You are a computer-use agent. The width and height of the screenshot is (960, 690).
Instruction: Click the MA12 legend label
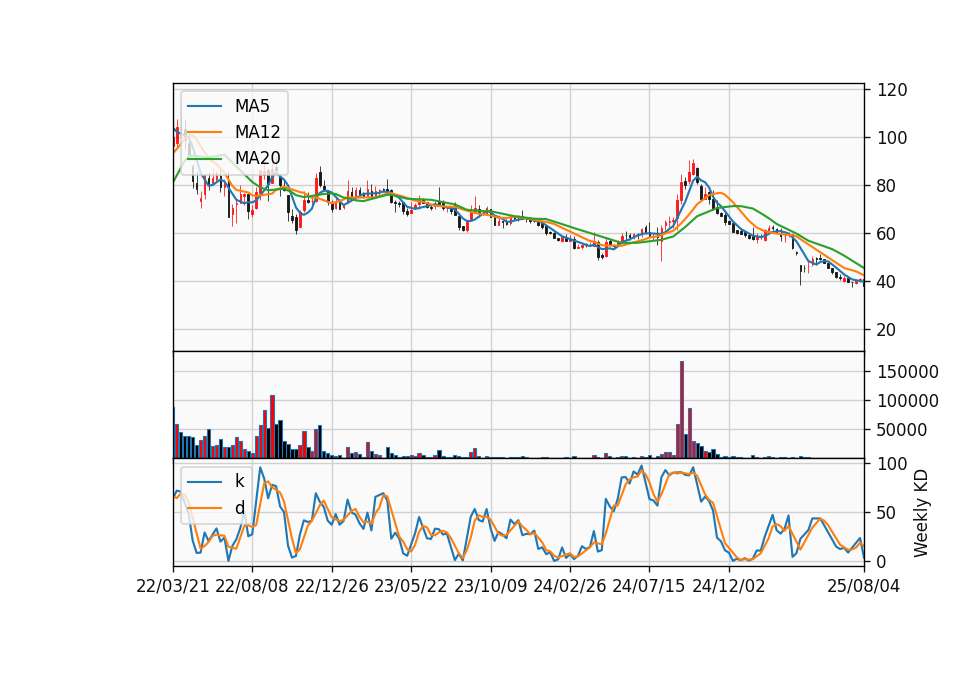[x=257, y=132]
